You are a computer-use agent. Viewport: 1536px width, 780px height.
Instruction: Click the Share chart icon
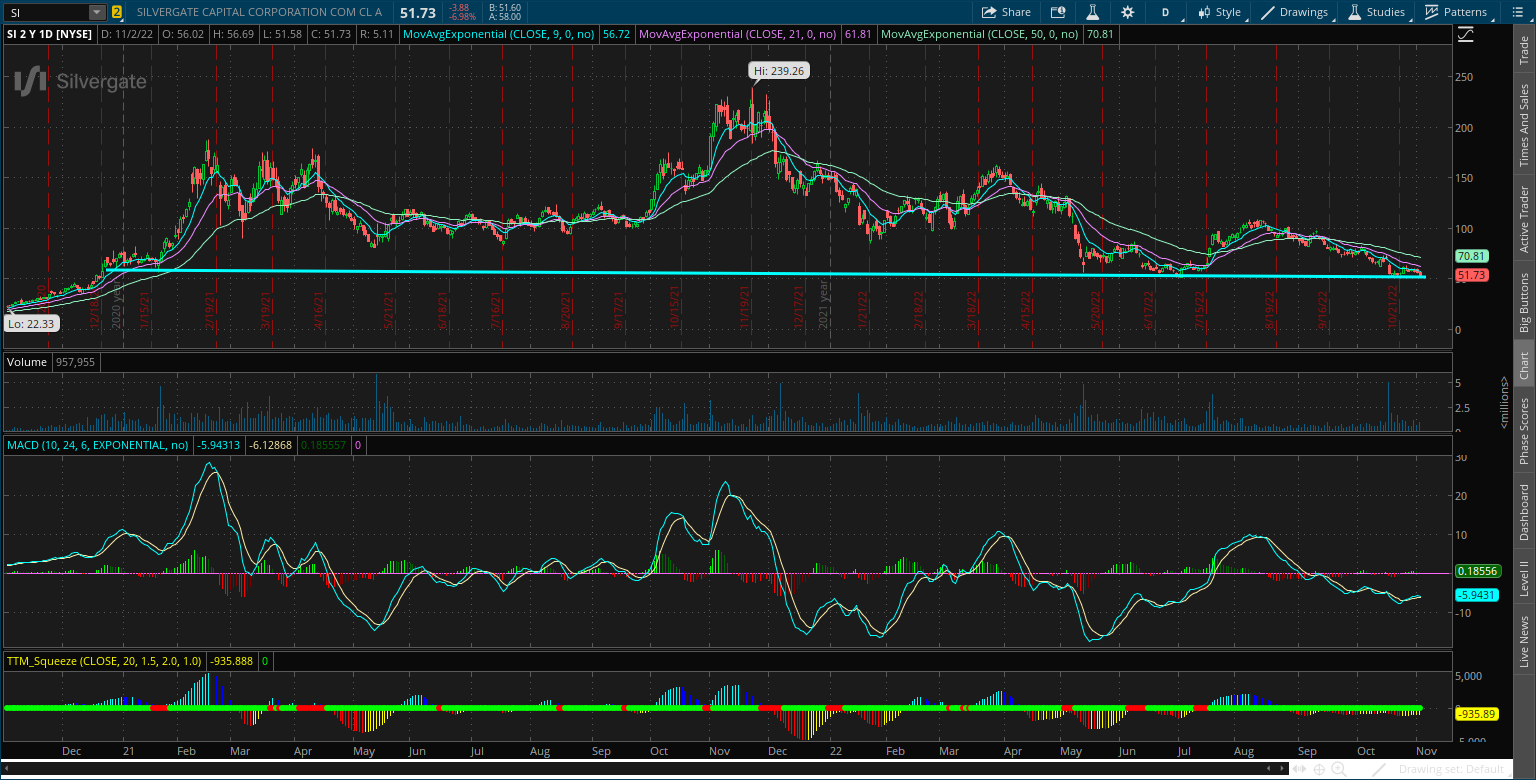click(x=1006, y=12)
